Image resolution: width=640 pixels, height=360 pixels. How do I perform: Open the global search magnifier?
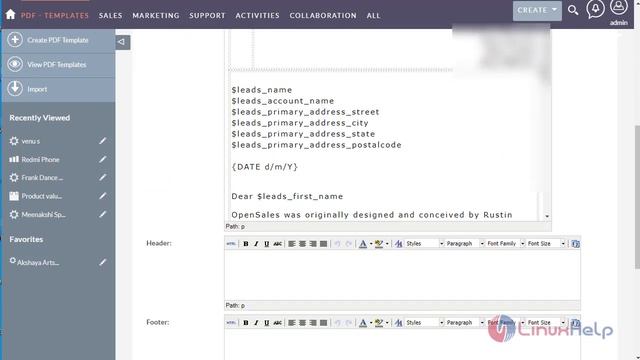pos(573,10)
